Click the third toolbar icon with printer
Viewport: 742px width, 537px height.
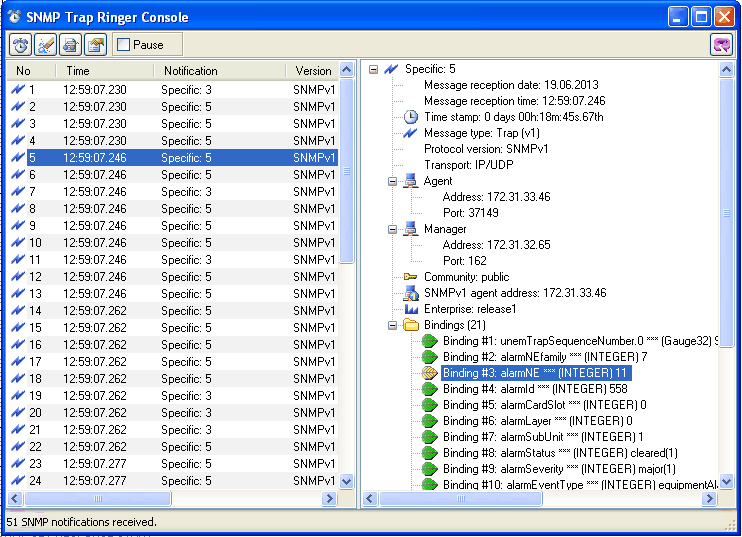pyautogui.click(x=70, y=44)
